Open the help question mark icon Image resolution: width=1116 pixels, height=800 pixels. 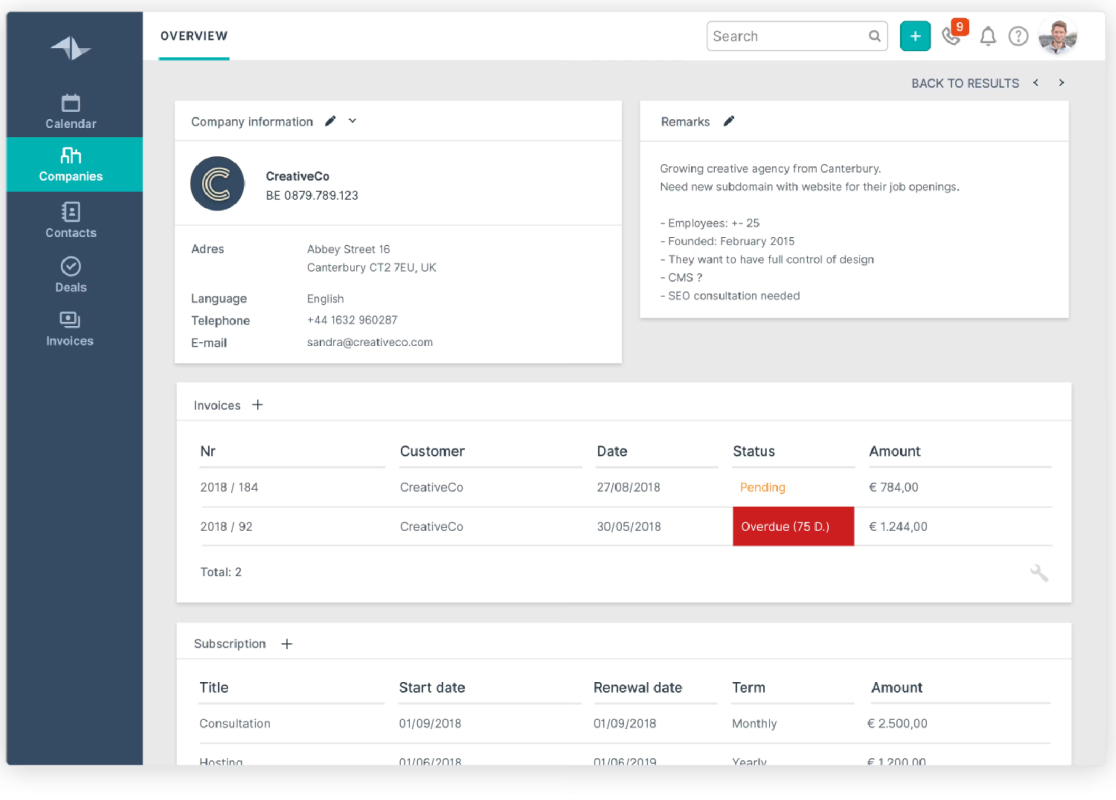tap(1018, 36)
